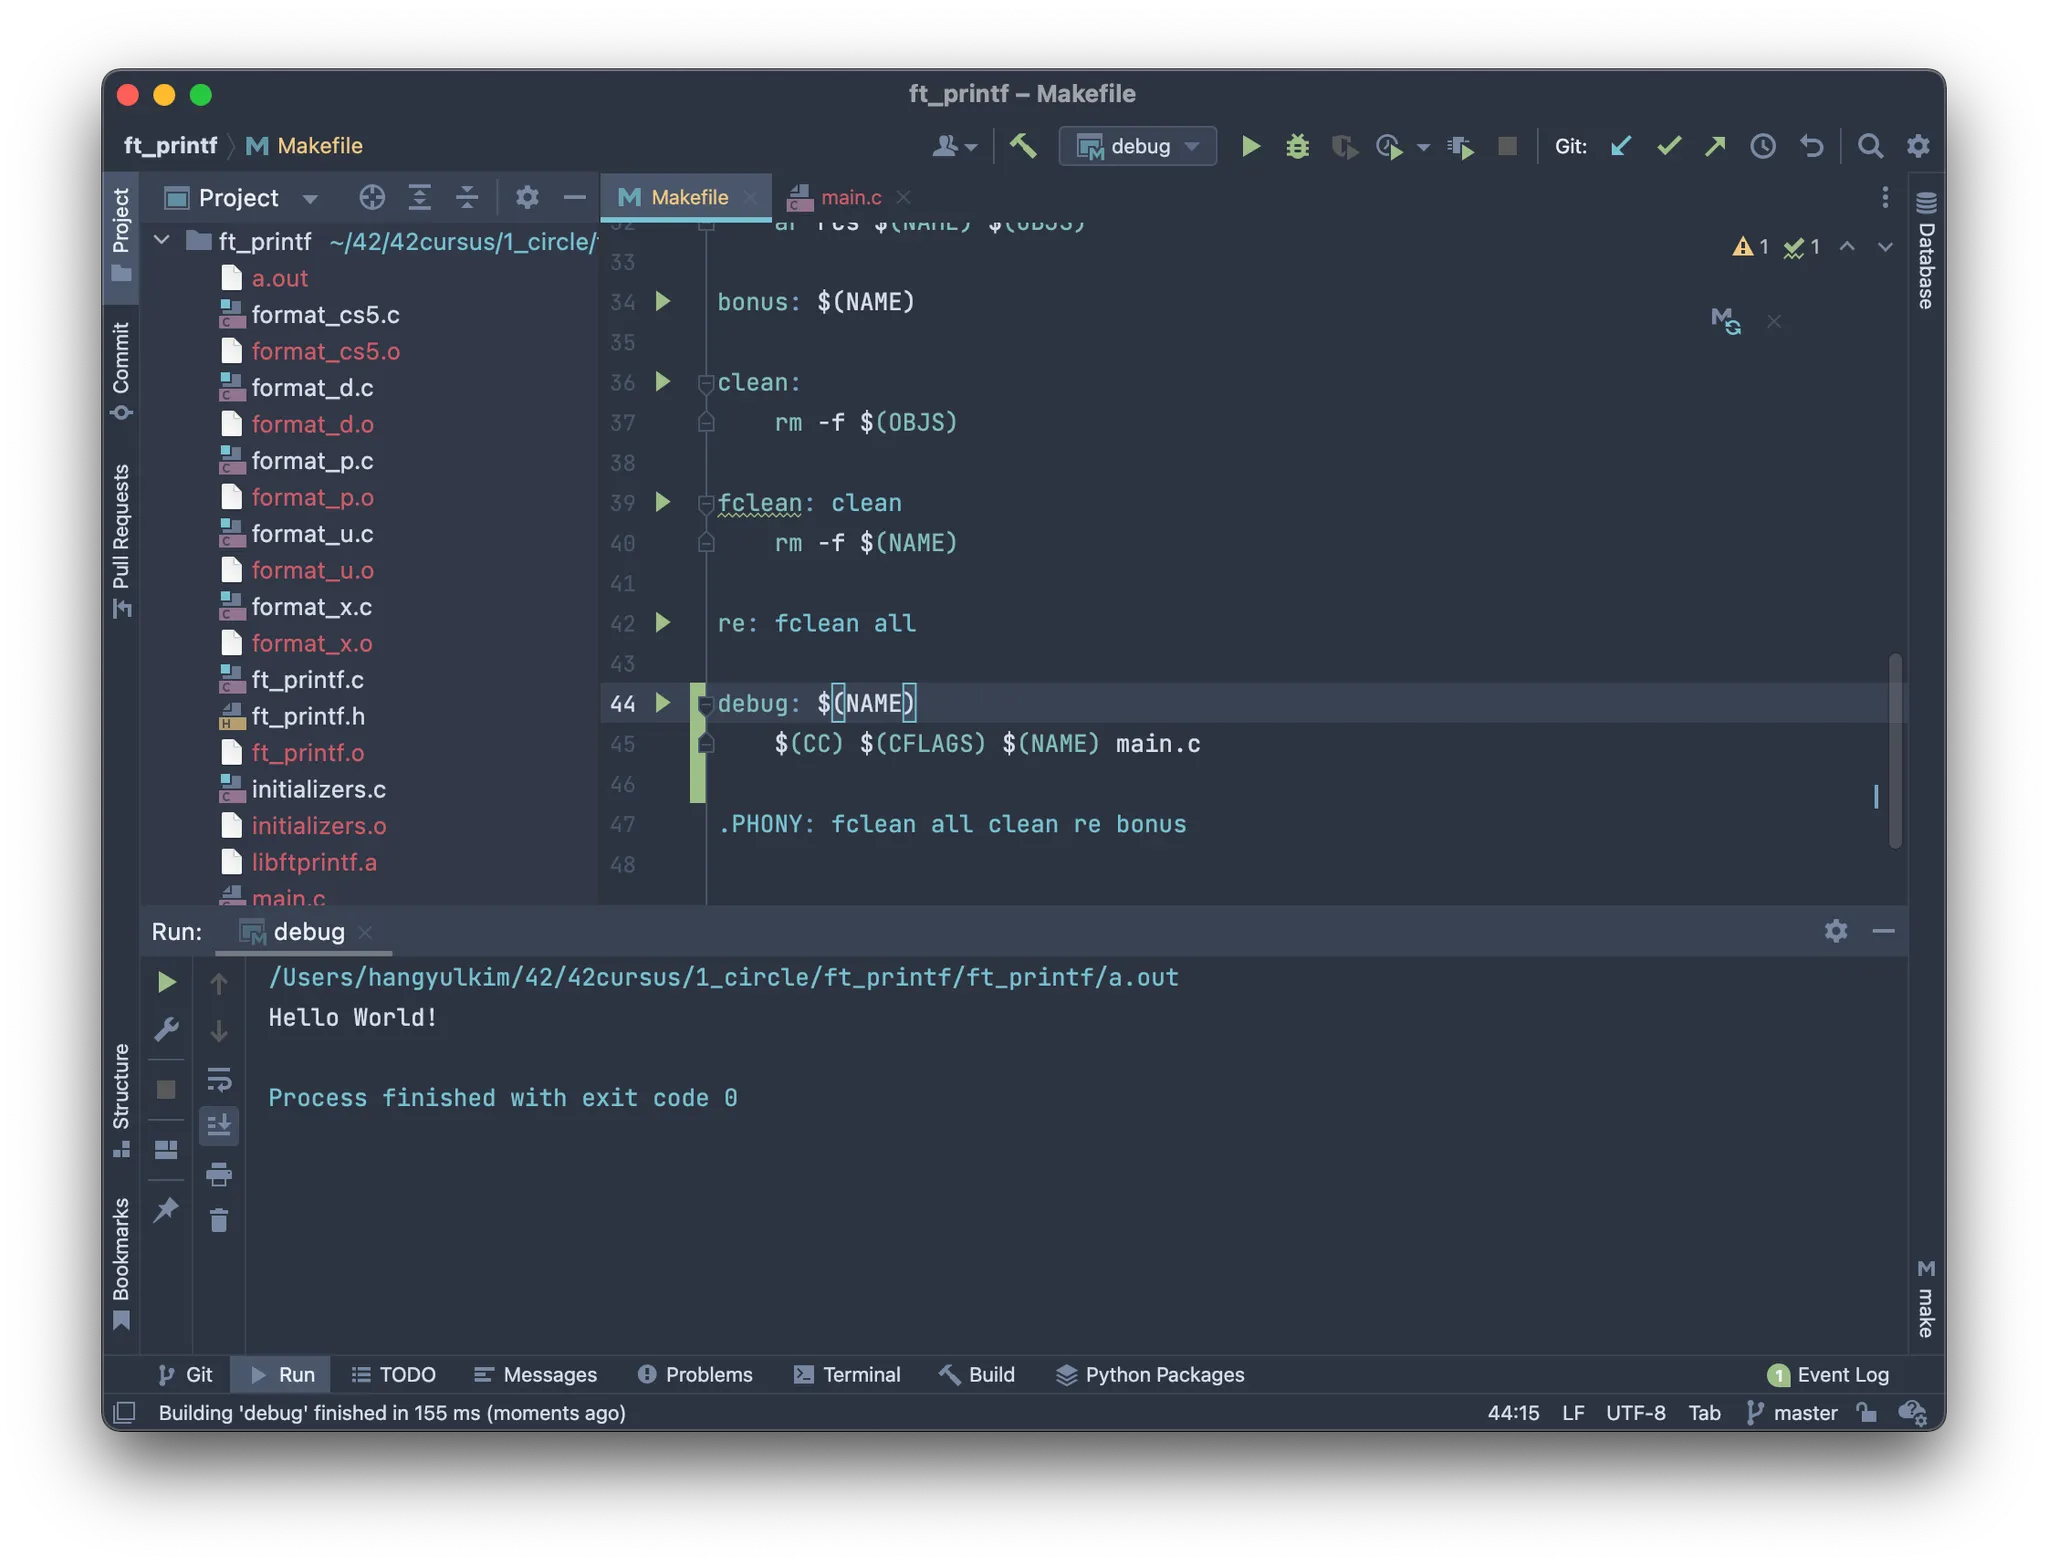This screenshot has width=2048, height=1566.
Task: Open the Event Log button
Action: click(x=1829, y=1374)
